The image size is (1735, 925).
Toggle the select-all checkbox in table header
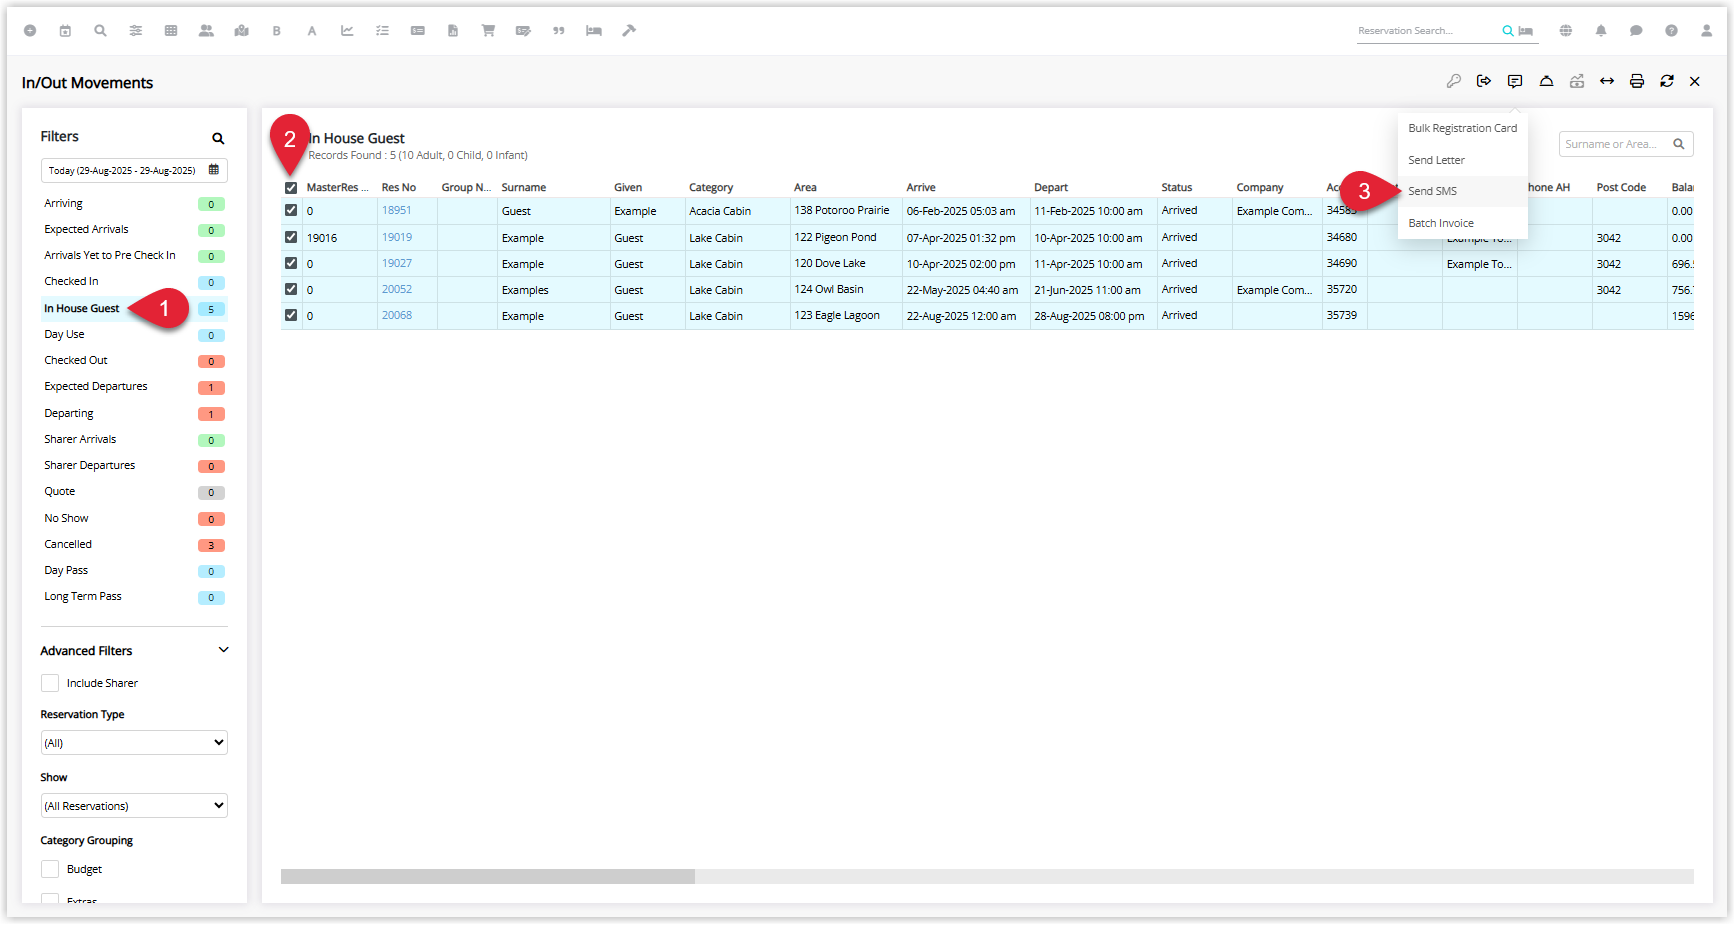[291, 188]
